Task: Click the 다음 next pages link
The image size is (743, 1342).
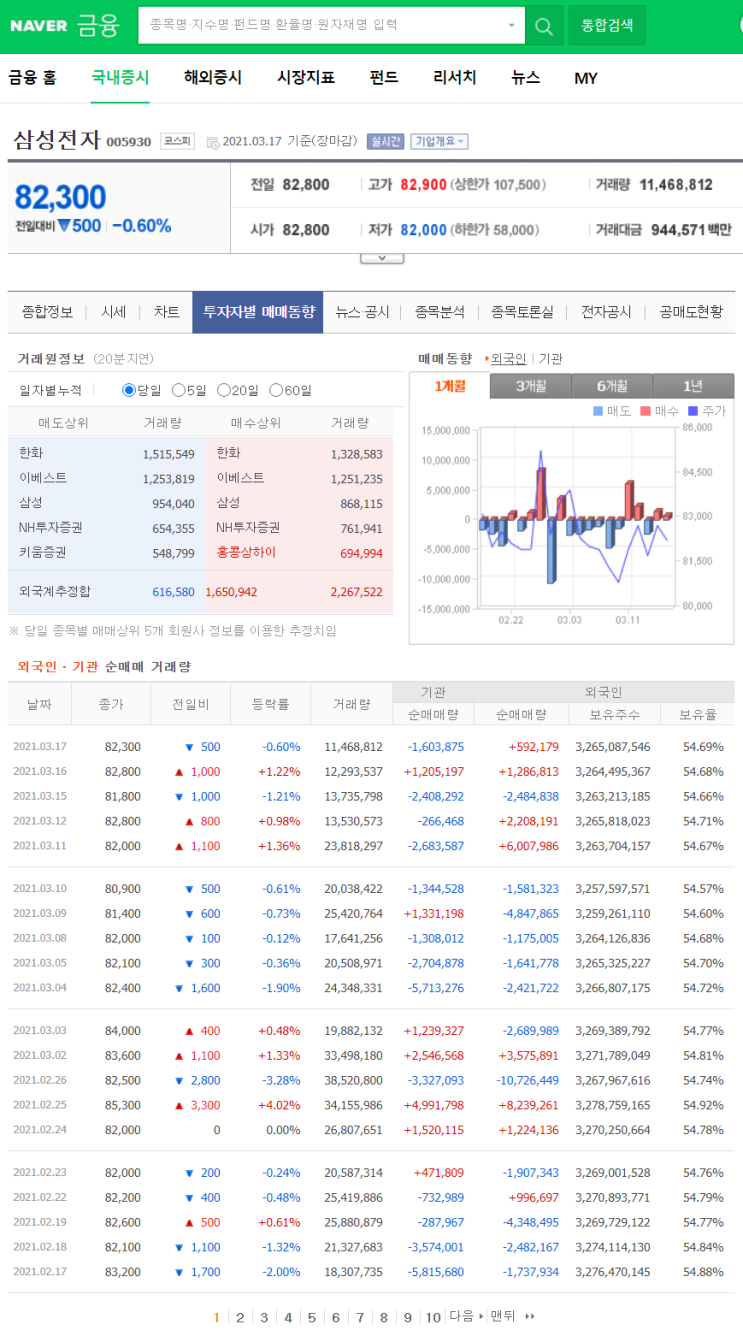Action: tap(466, 1316)
